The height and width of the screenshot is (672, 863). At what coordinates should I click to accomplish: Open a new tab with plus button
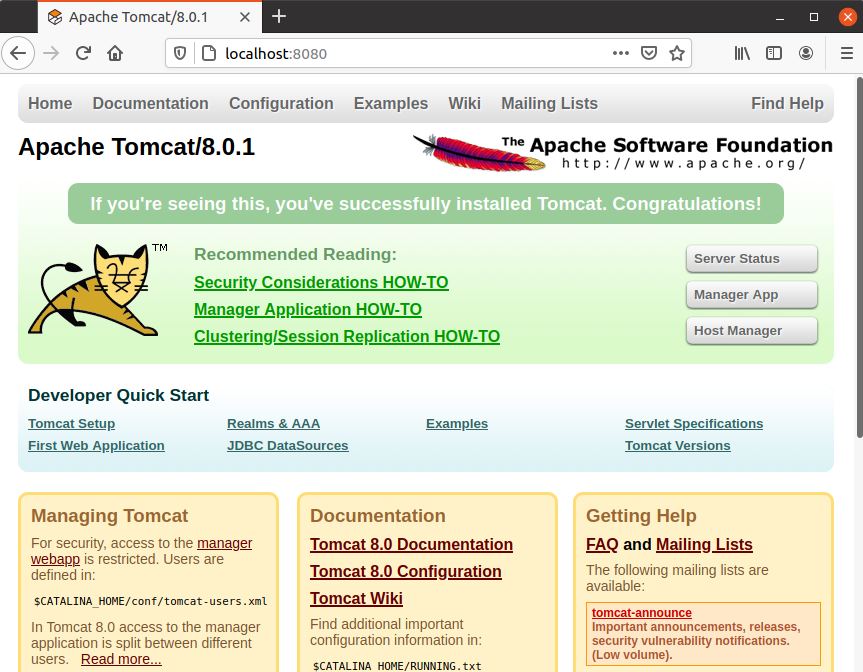tap(279, 17)
